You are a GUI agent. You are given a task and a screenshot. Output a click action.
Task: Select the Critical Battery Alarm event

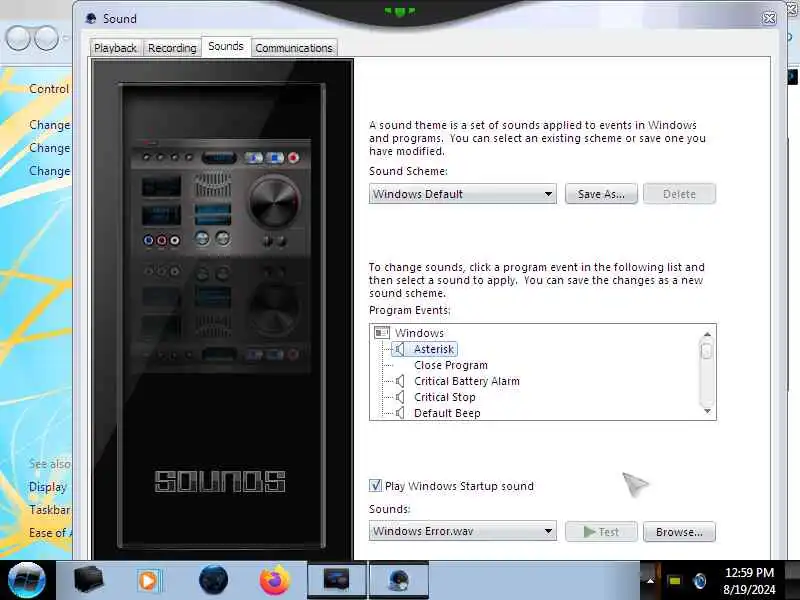pyautogui.click(x=467, y=381)
